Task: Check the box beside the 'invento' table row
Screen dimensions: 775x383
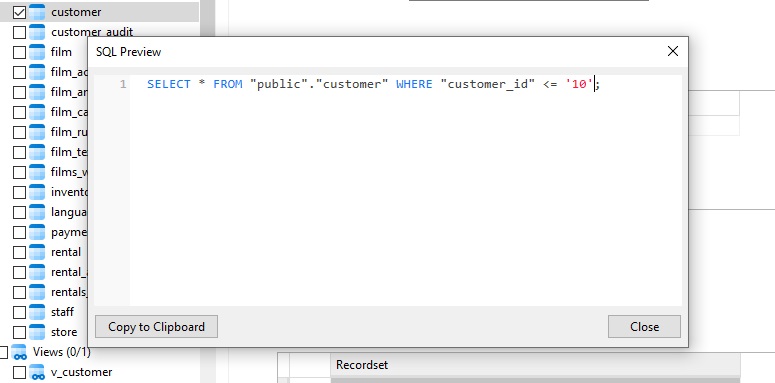Action: [19, 192]
